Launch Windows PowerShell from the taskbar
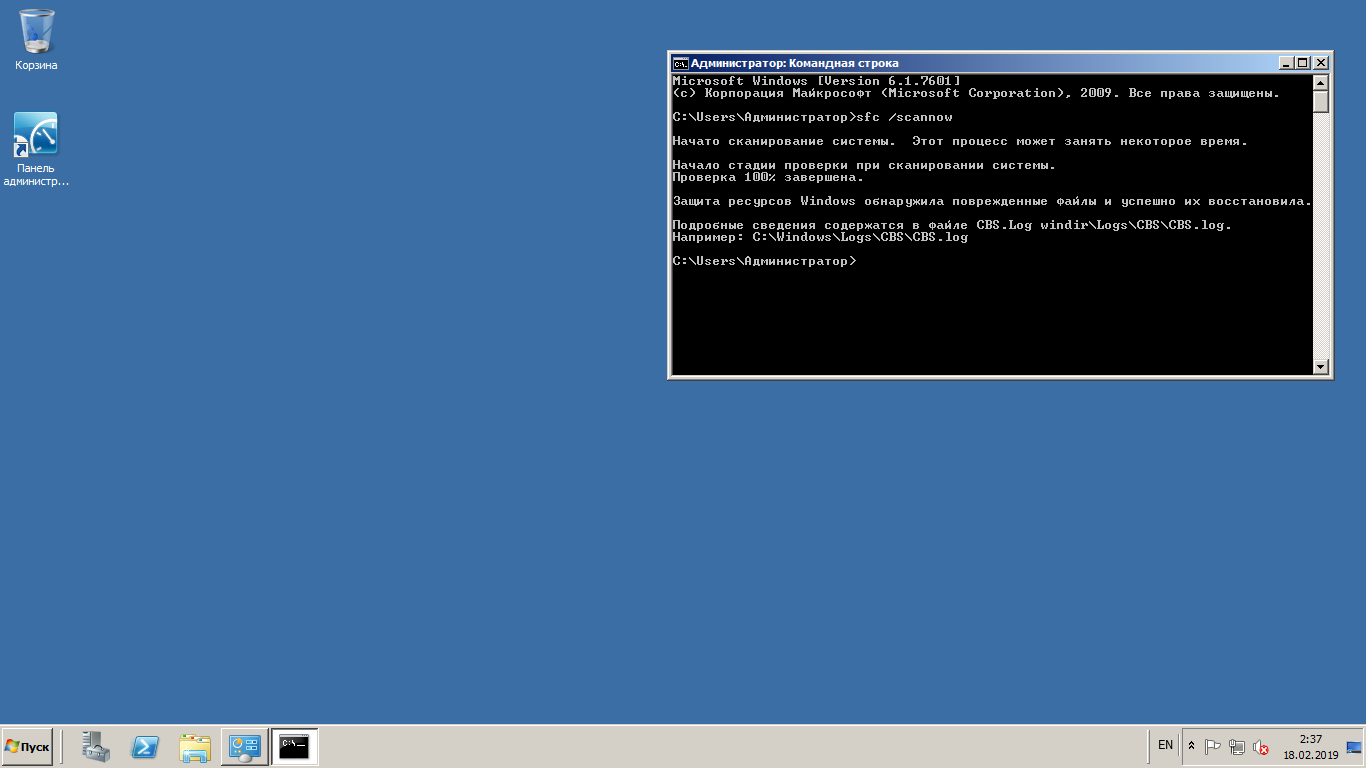 tap(146, 747)
